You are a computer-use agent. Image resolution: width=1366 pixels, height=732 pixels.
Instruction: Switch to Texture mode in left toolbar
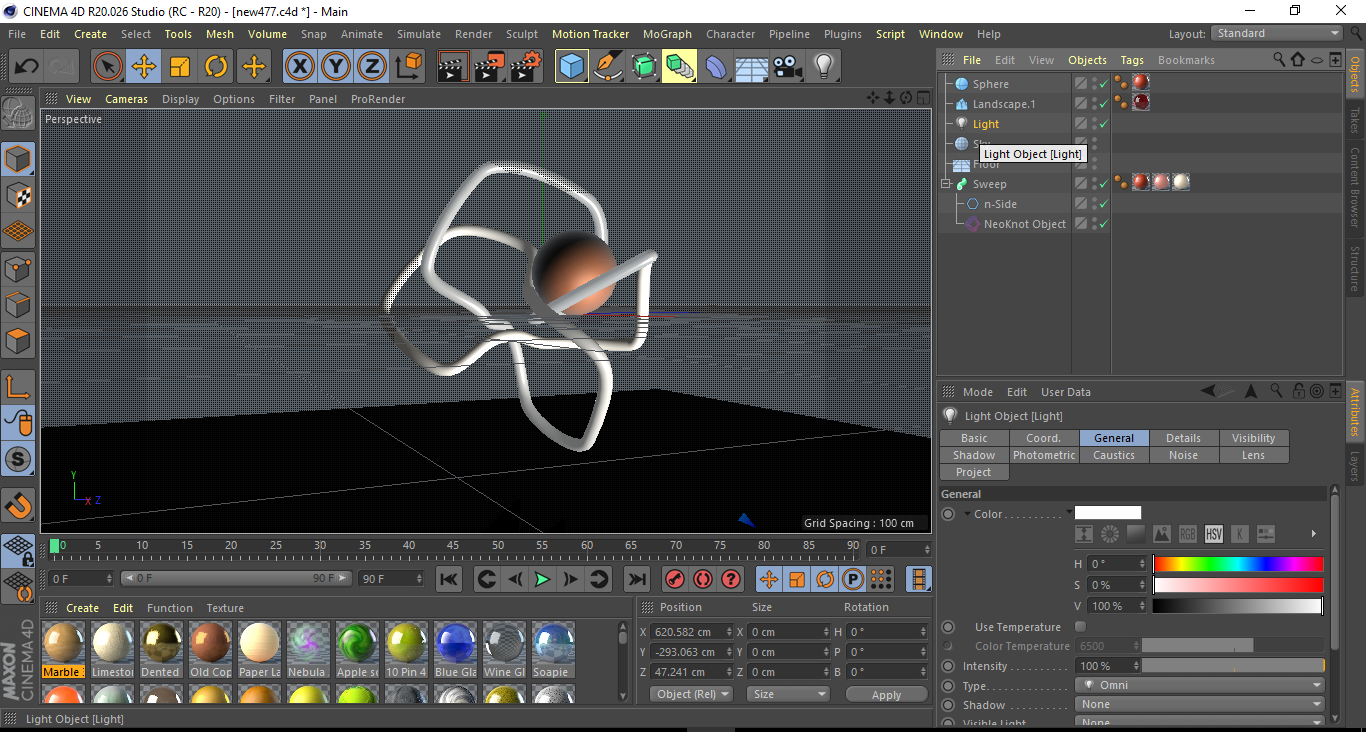tap(18, 195)
